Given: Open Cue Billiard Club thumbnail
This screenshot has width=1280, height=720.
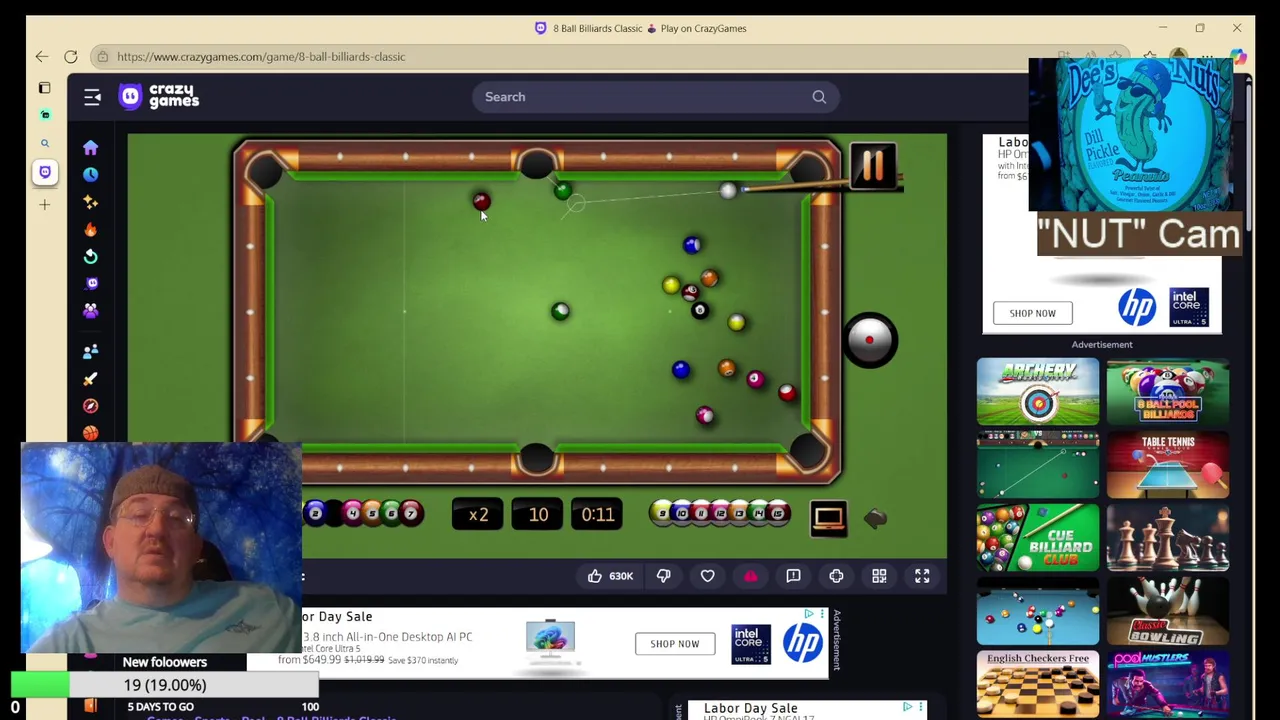Looking at the screenshot, I should point(1038,538).
